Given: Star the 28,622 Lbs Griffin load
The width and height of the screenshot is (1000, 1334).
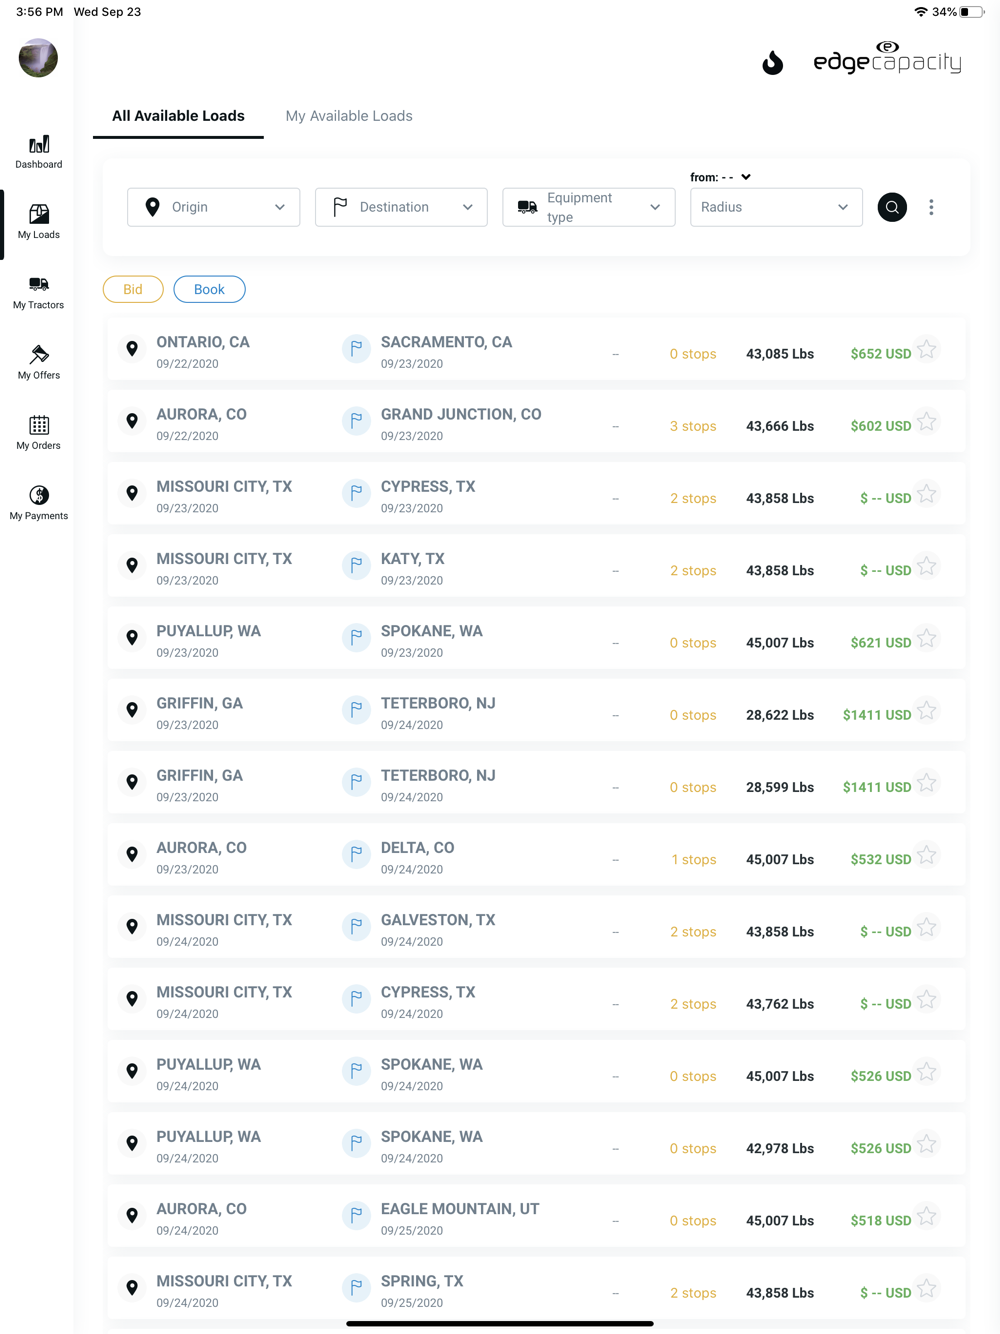Looking at the screenshot, I should pos(927,710).
